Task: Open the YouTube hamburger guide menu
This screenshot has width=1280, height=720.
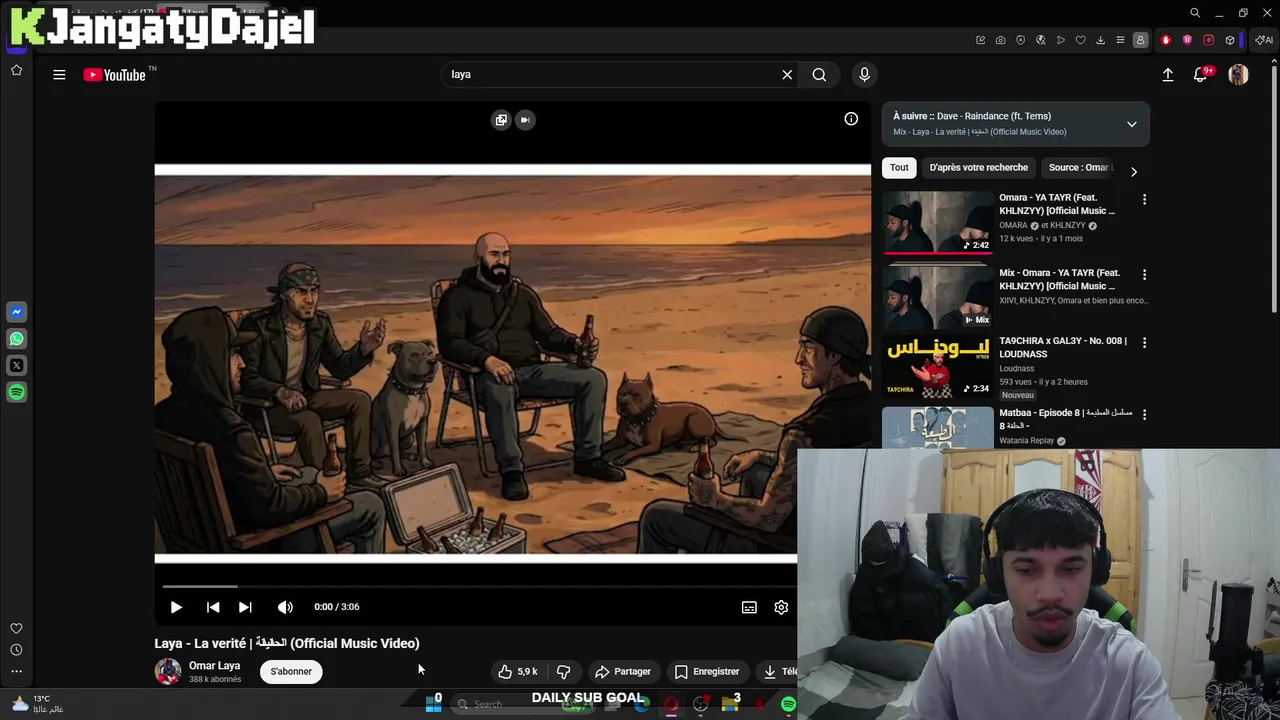Action: pos(59,74)
